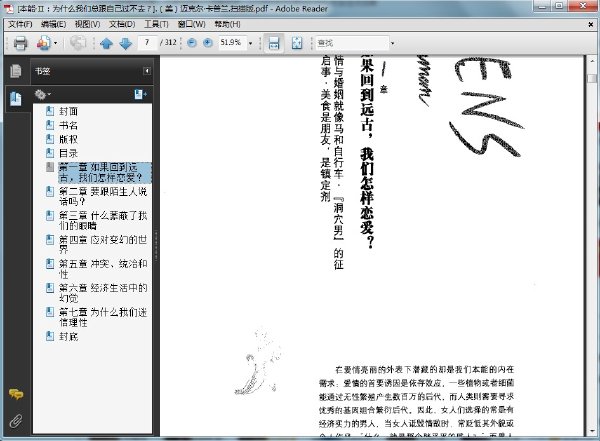The height and width of the screenshot is (441, 600).
Task: Go to previous page with up arrow
Action: coord(106,43)
